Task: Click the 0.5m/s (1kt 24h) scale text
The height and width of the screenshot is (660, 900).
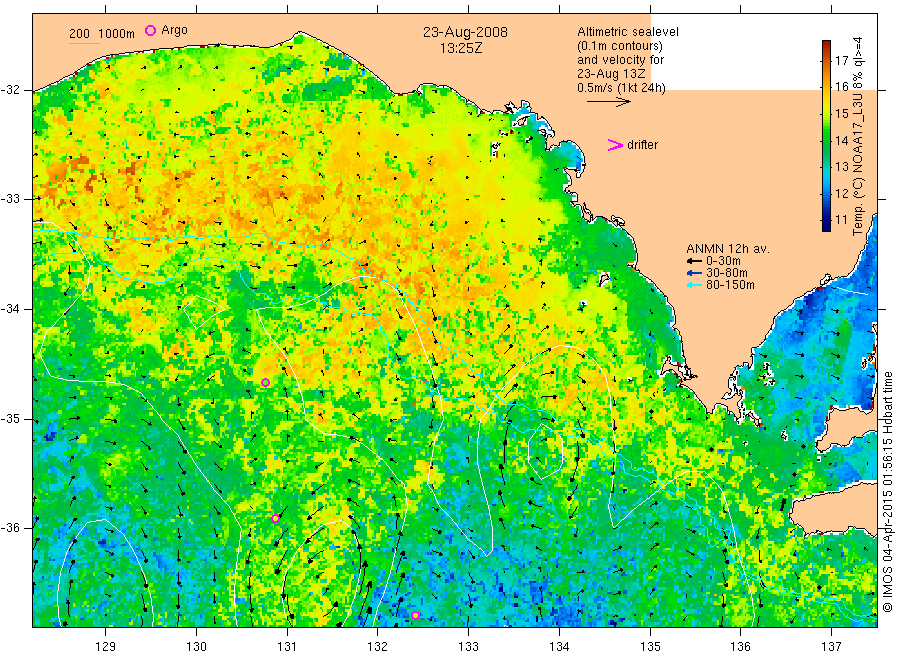Action: pos(622,88)
